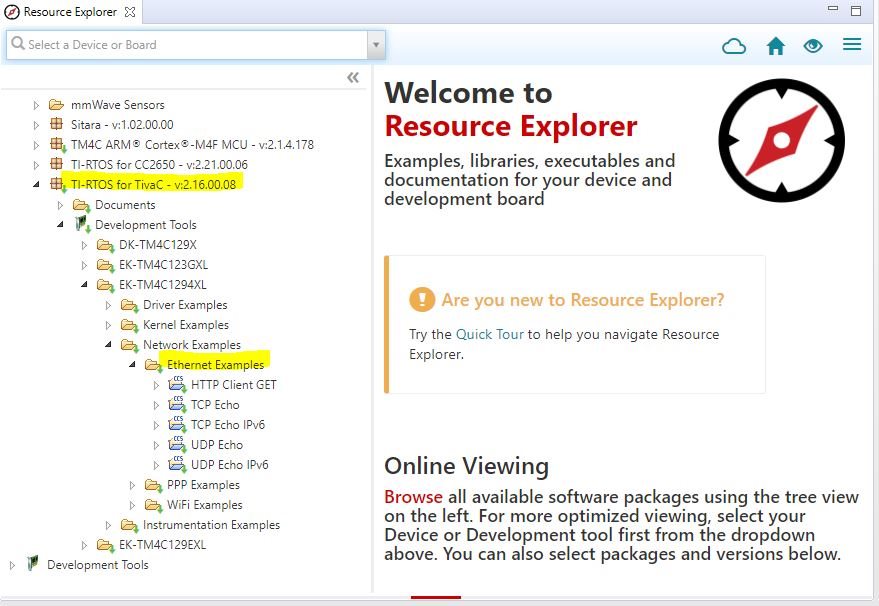Expand the Sitara package node
Viewport: 879px width, 606px height.
(36, 125)
